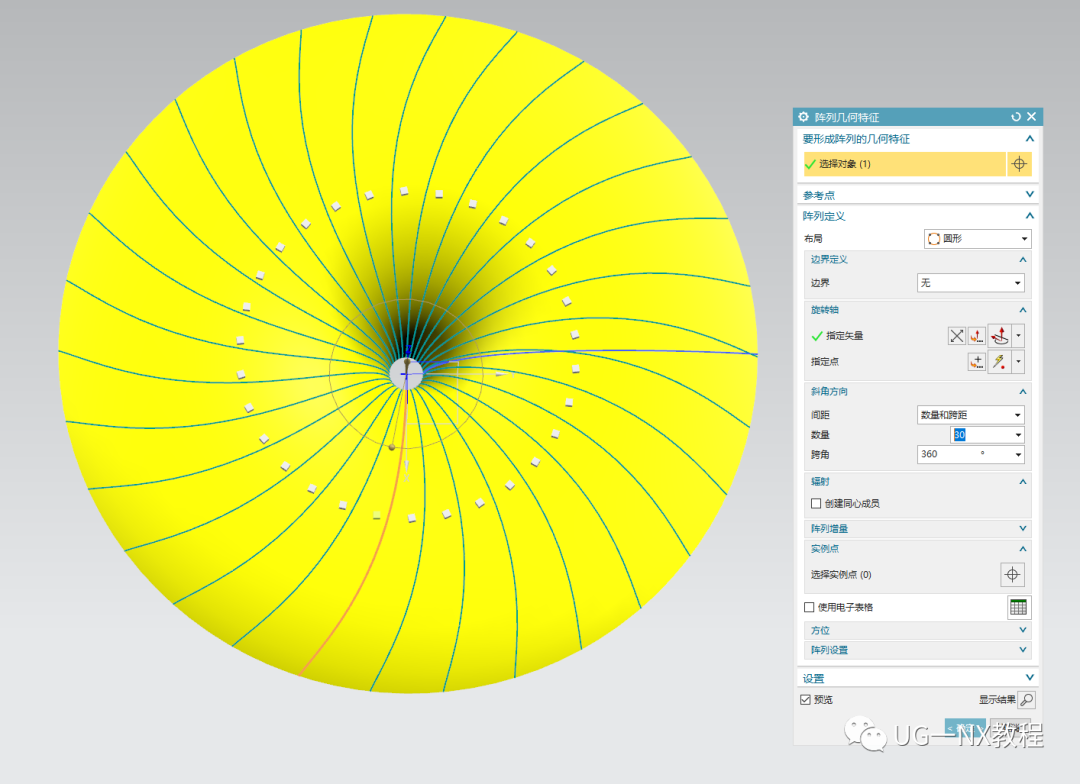
Task: Click the 选择对象 crosshair selection icon
Action: click(1019, 164)
